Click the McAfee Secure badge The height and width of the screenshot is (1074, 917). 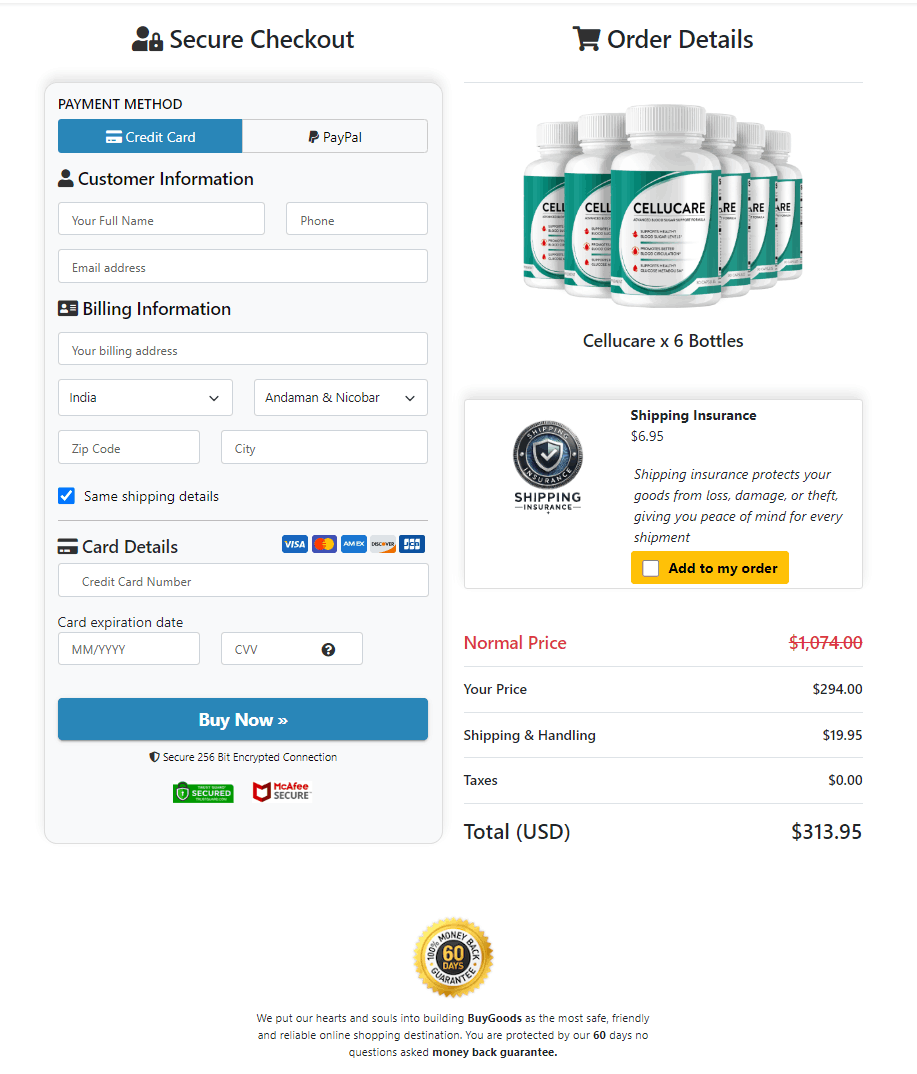[x=281, y=791]
